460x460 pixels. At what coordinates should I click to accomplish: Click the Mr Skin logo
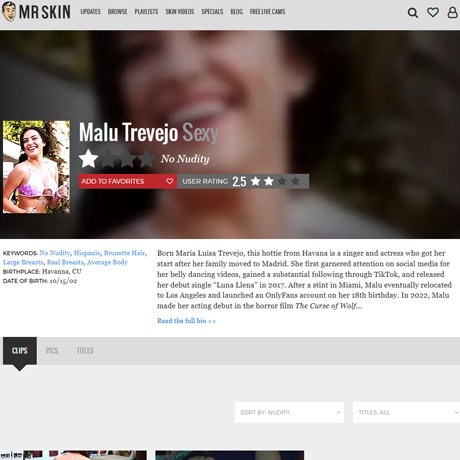click(36, 12)
